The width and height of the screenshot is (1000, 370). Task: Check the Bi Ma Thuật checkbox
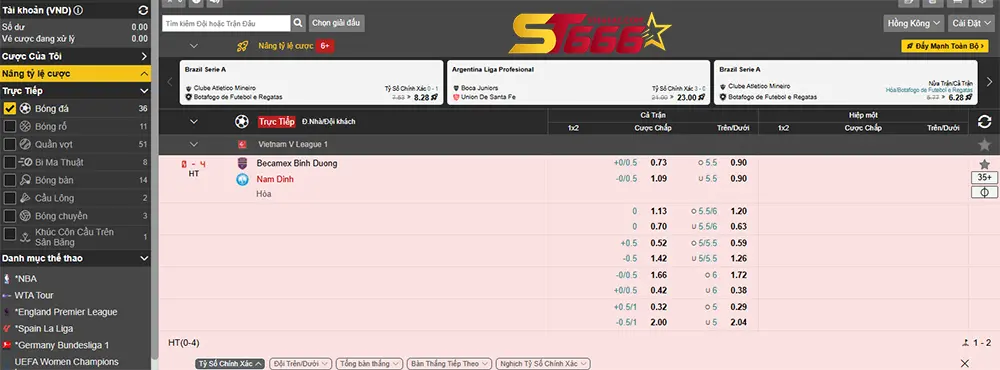tap(10, 162)
